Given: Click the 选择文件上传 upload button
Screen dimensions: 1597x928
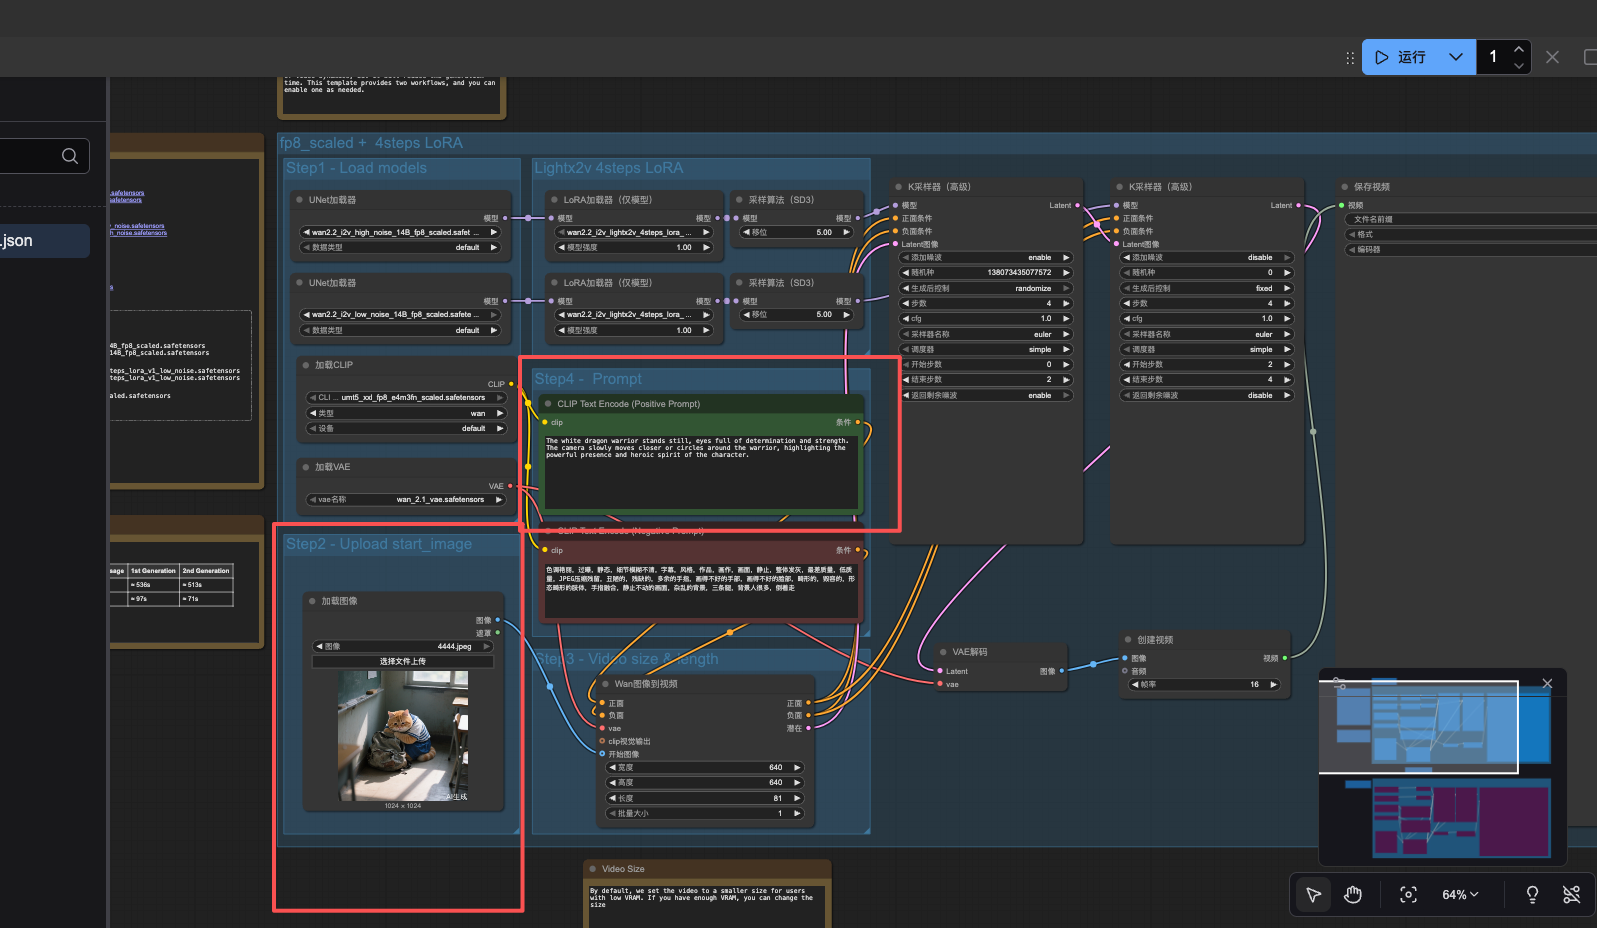Looking at the screenshot, I should (x=403, y=661).
